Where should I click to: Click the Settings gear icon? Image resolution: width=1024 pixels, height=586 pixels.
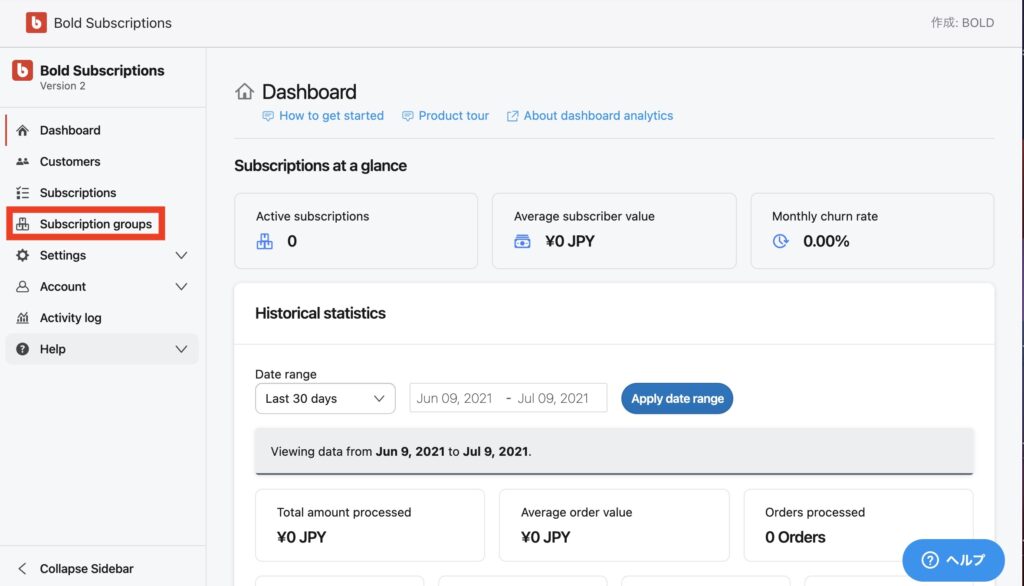click(22, 255)
